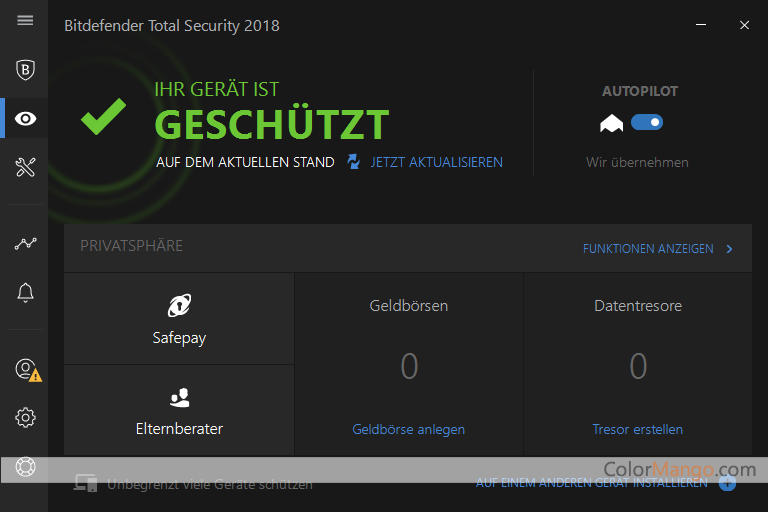Open the activity graph sidebar icon
This screenshot has width=768, height=512.
coord(25,244)
